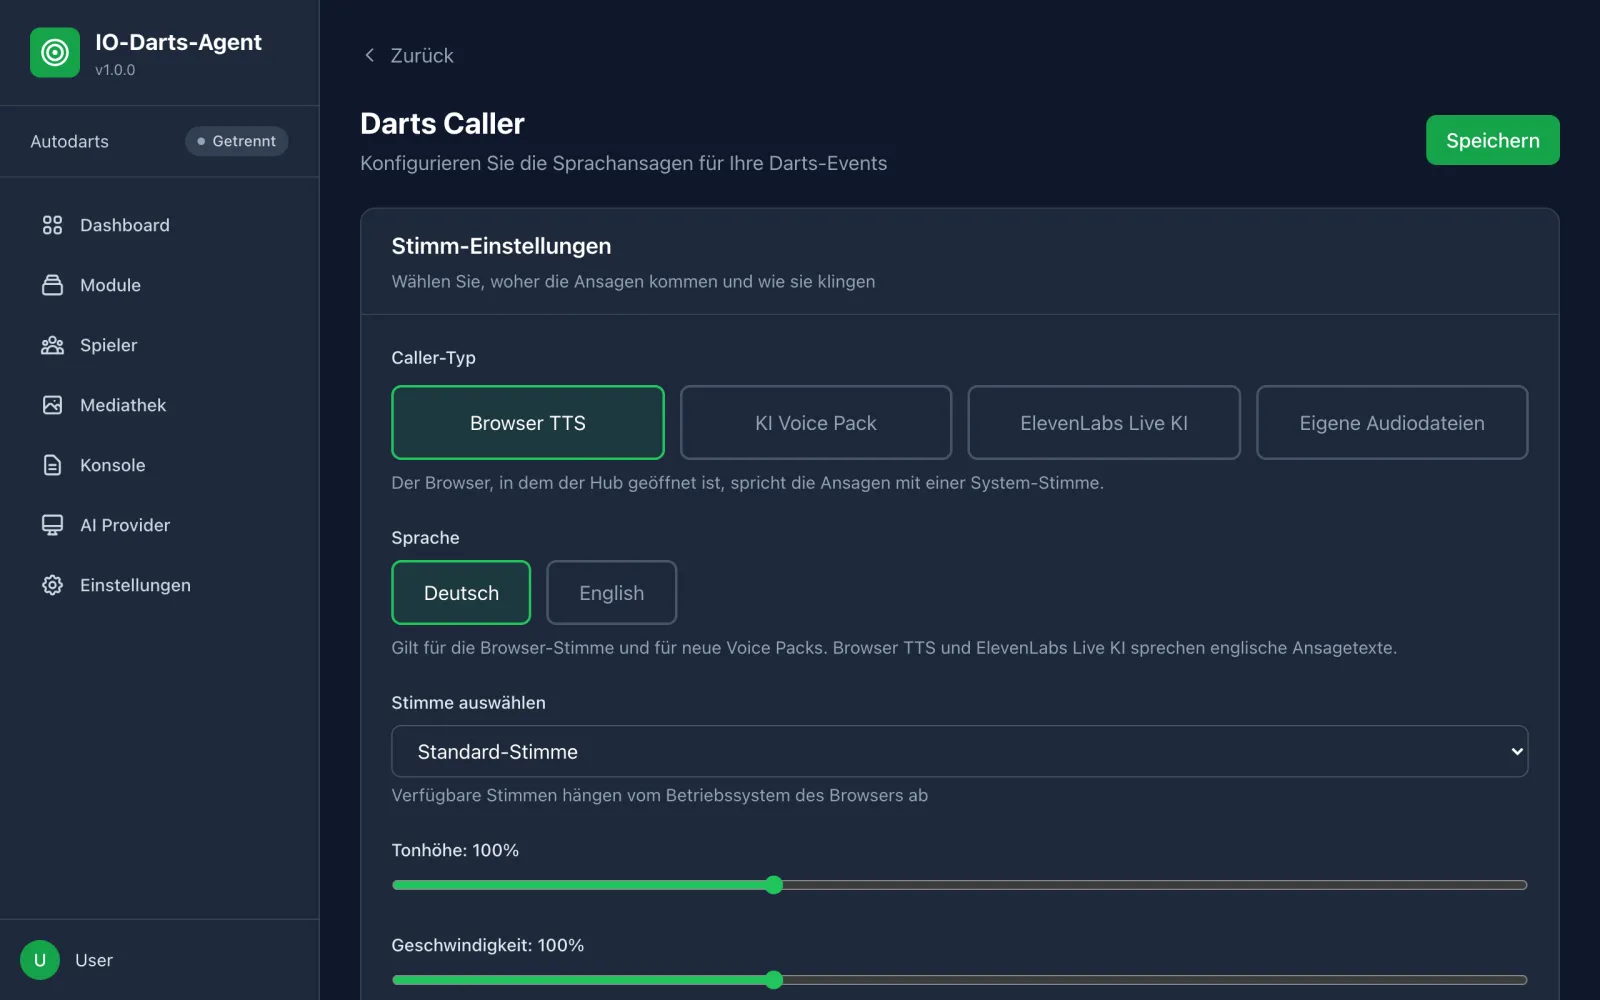This screenshot has width=1600, height=1000.
Task: Open the Konsole page label
Action: coord(113,465)
